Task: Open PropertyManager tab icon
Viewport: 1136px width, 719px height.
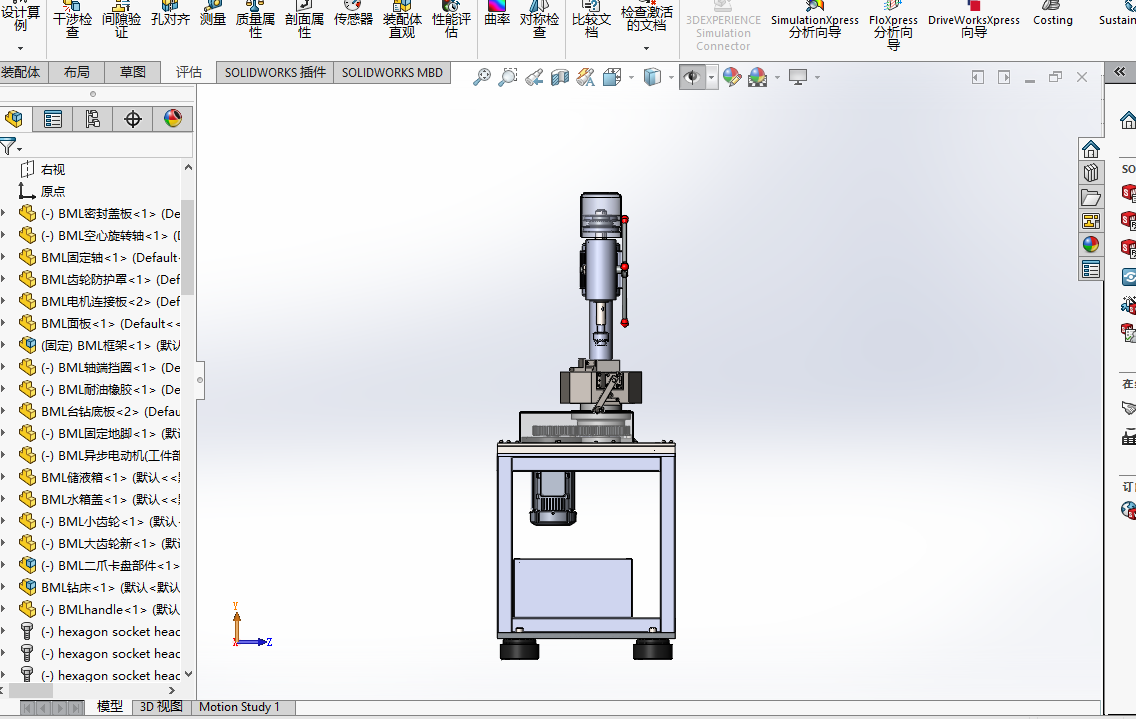Action: pyautogui.click(x=53, y=119)
